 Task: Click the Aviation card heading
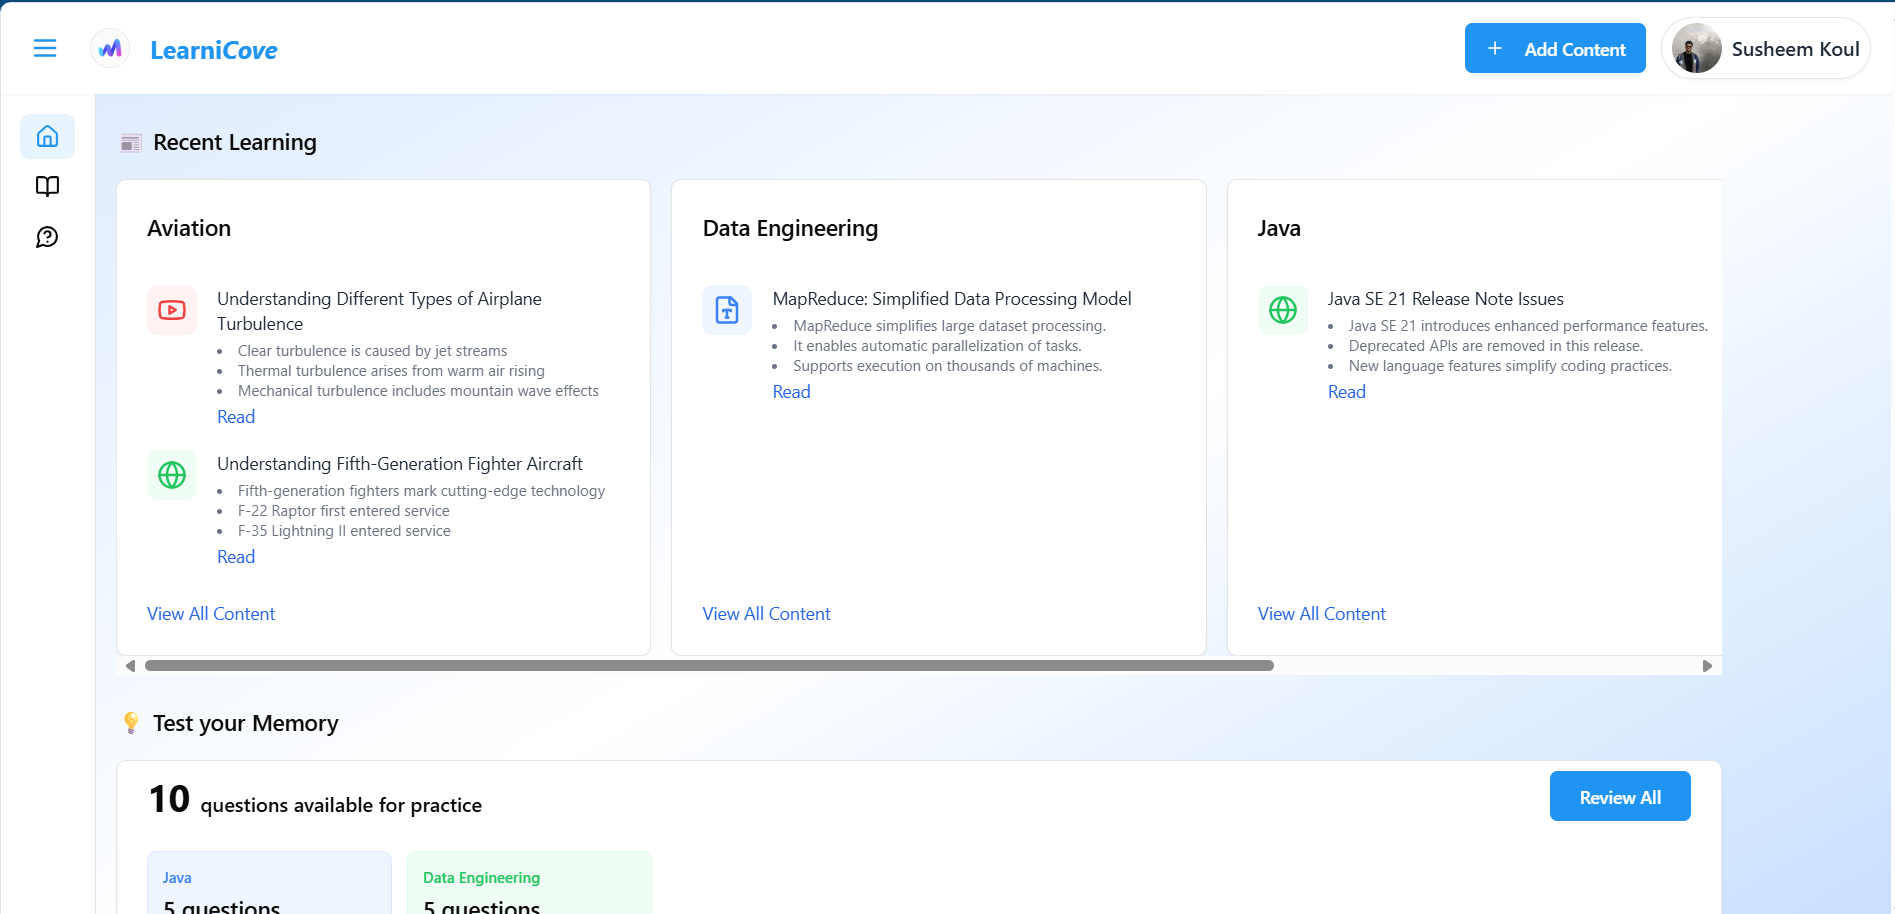coord(189,228)
